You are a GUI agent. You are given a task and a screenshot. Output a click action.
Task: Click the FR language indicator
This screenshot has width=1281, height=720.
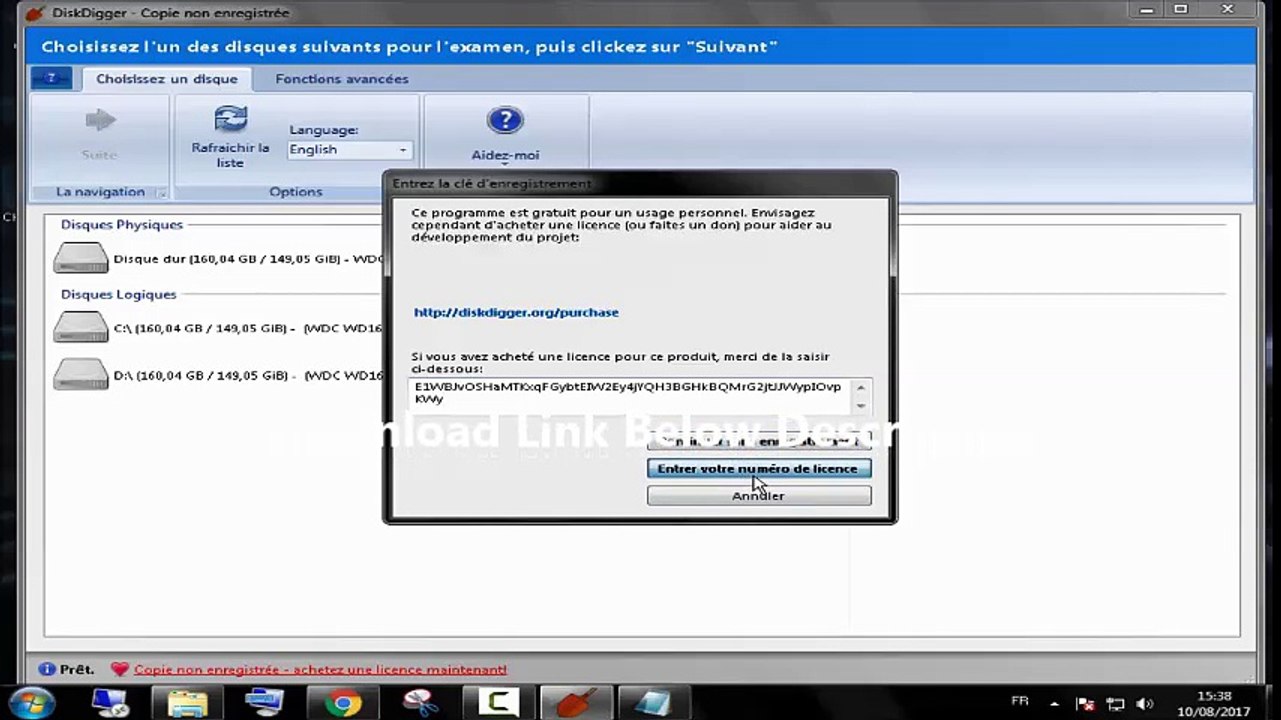pyautogui.click(x=1020, y=702)
